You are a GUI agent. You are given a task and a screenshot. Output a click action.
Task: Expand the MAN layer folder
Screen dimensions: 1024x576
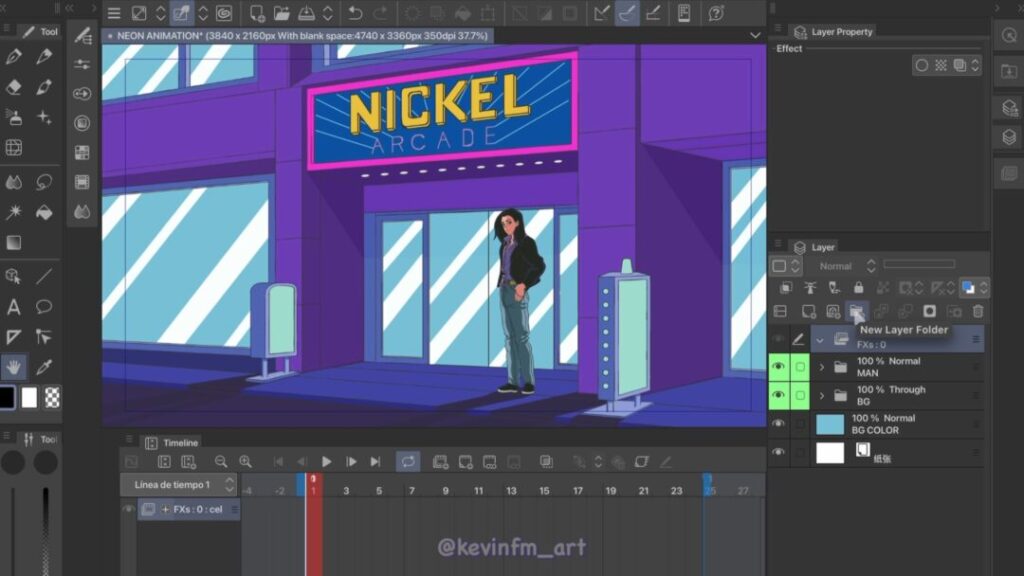pyautogui.click(x=822, y=367)
